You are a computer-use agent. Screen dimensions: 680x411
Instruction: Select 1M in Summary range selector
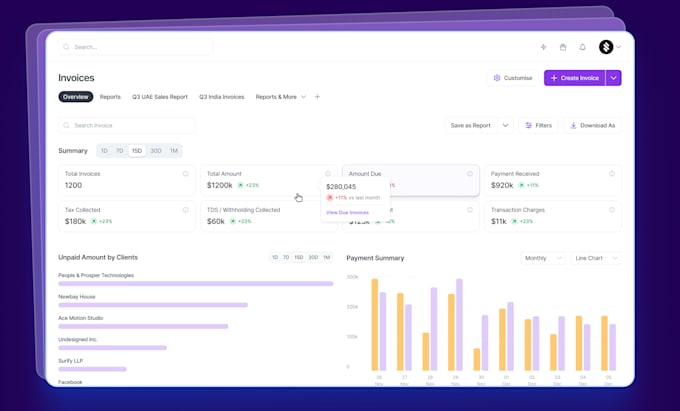pos(174,151)
